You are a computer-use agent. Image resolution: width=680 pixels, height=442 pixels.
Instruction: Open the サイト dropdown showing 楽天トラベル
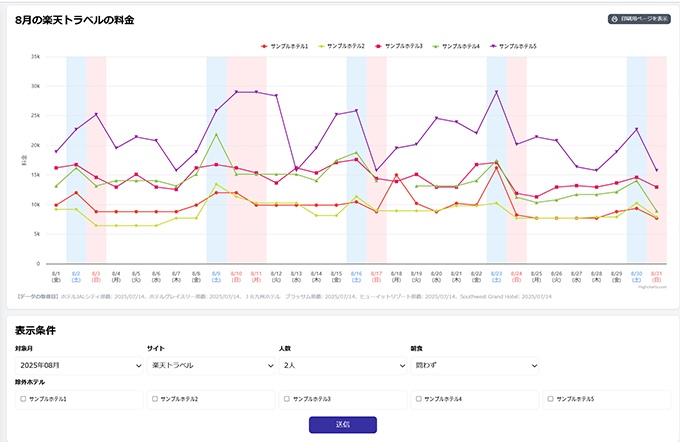[210, 366]
